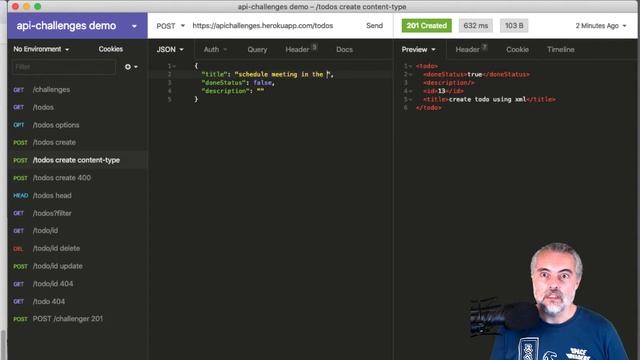Screen dimensions: 640x360
Task: Select the GET /challenges request
Action: tap(78, 89)
